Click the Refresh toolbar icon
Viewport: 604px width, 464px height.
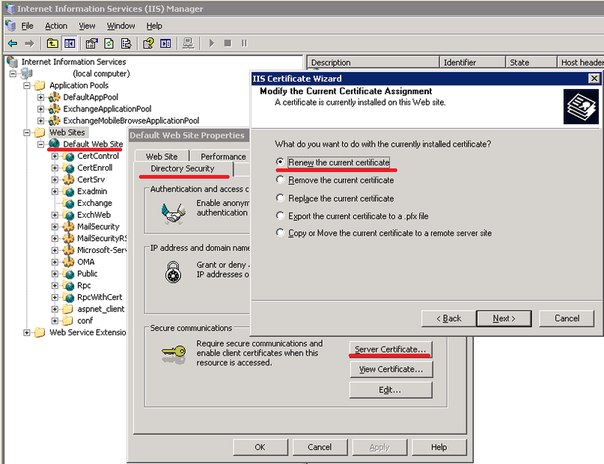tap(109, 43)
